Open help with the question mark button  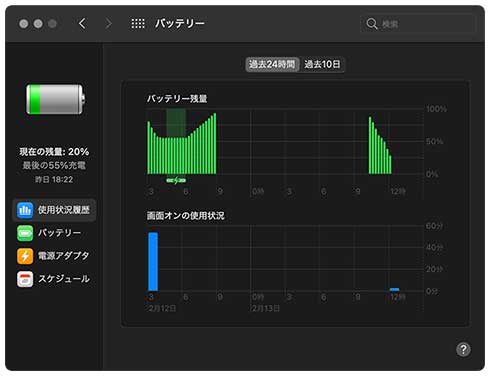(463, 349)
